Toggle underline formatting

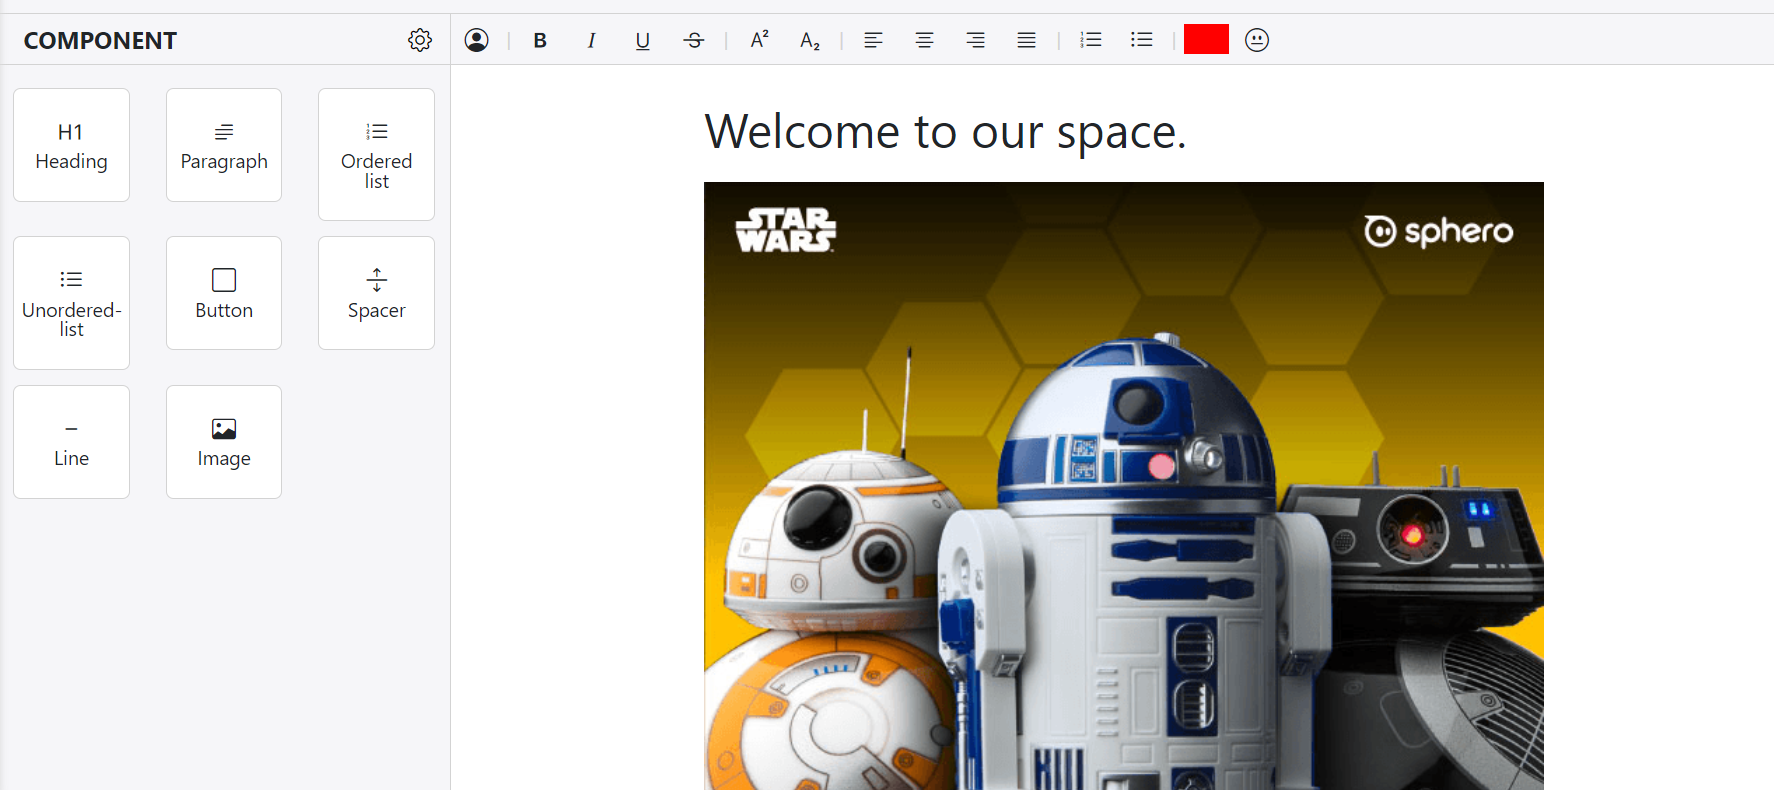tap(643, 40)
